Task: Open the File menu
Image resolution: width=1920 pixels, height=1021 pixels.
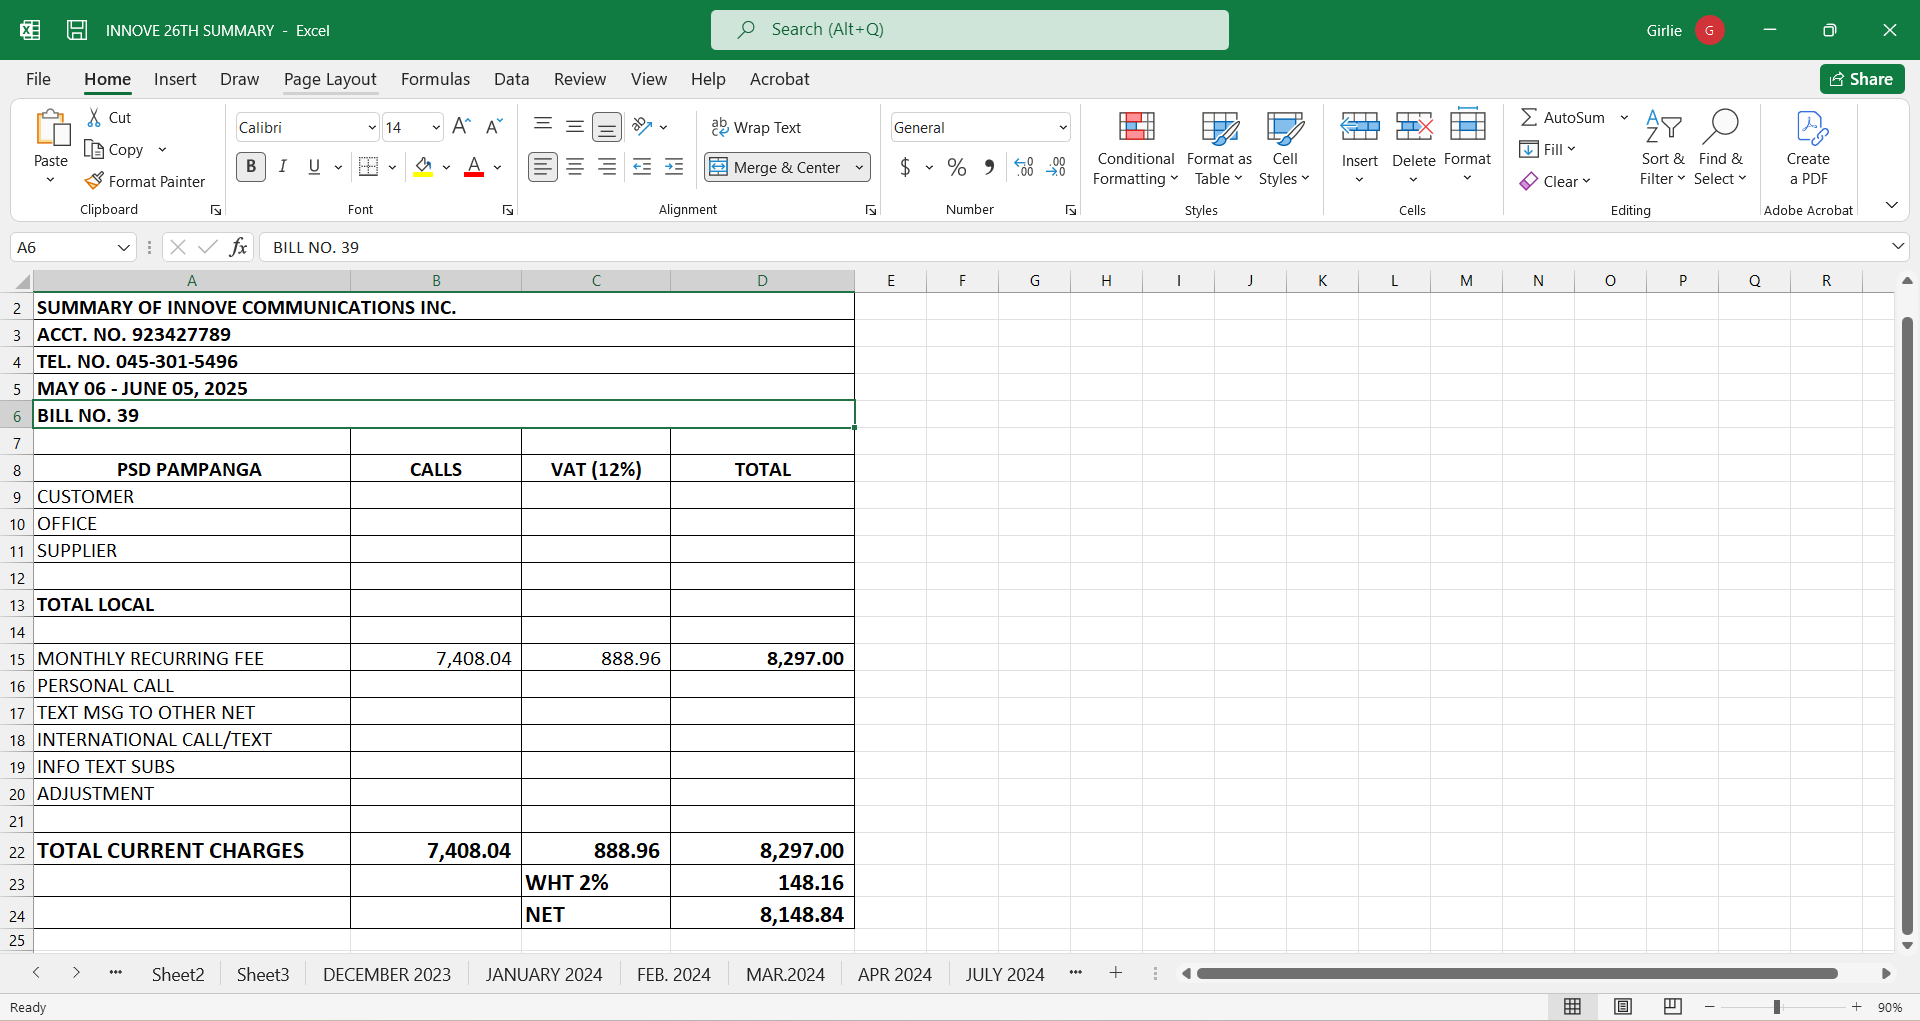Action: [38, 79]
